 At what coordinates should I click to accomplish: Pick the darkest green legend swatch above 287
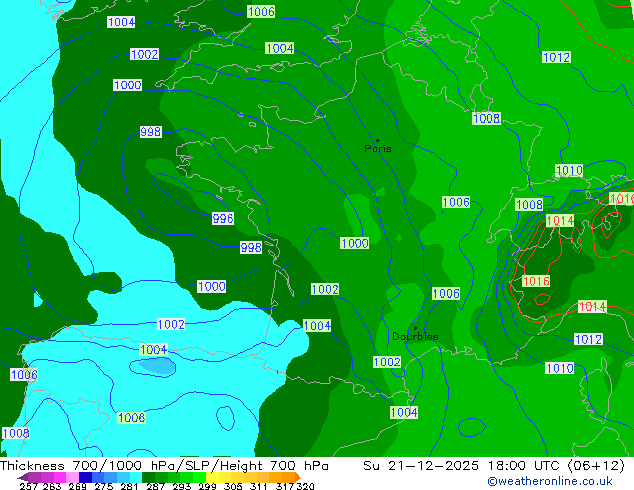[146, 477]
